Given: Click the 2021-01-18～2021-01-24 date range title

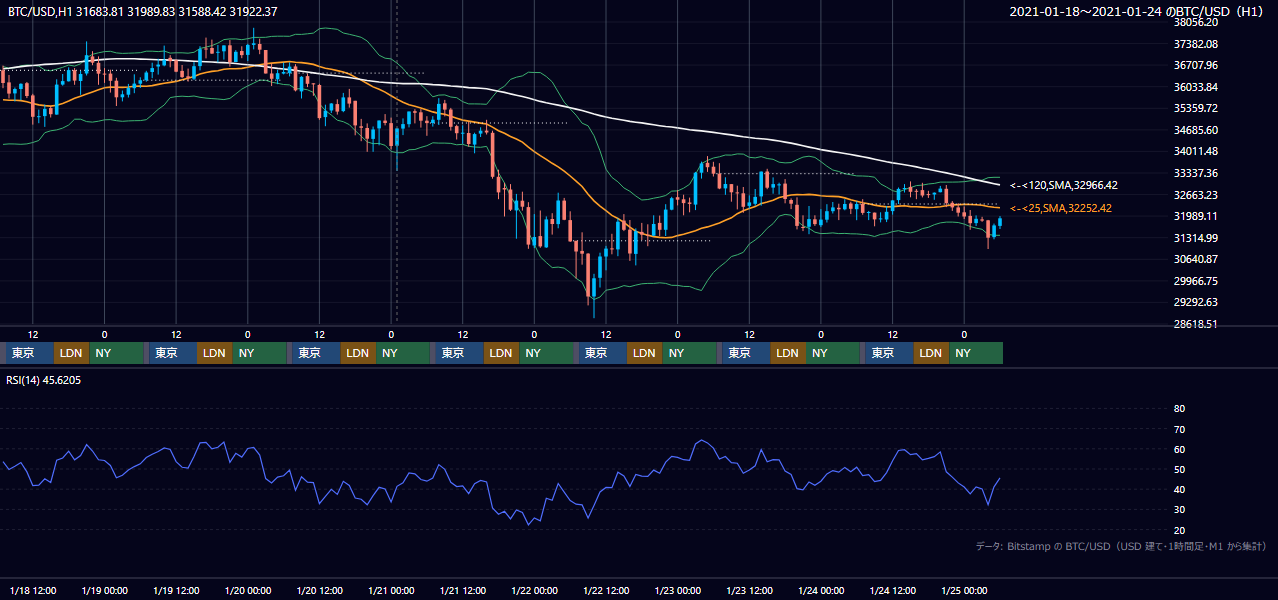Looking at the screenshot, I should 1137,12.
